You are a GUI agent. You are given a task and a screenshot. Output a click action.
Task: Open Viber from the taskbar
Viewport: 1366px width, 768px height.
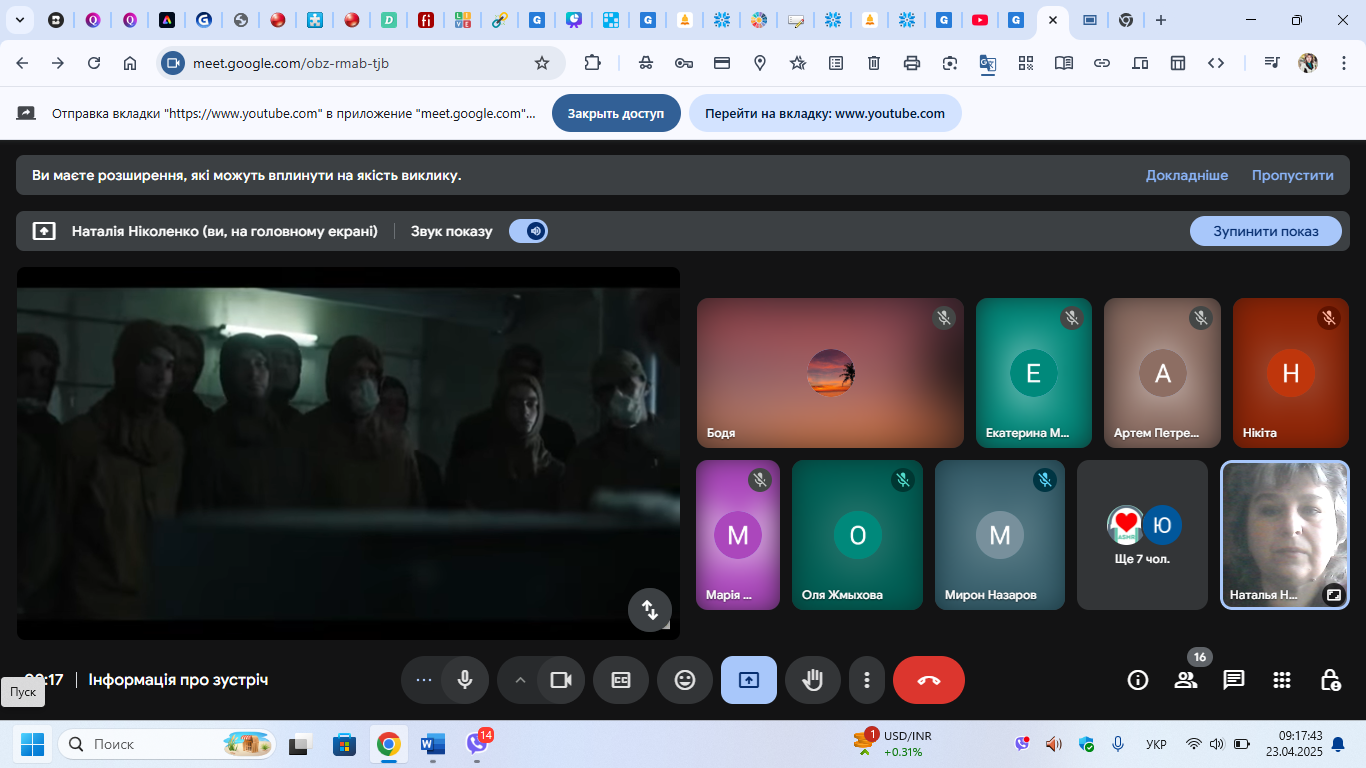pyautogui.click(x=477, y=744)
